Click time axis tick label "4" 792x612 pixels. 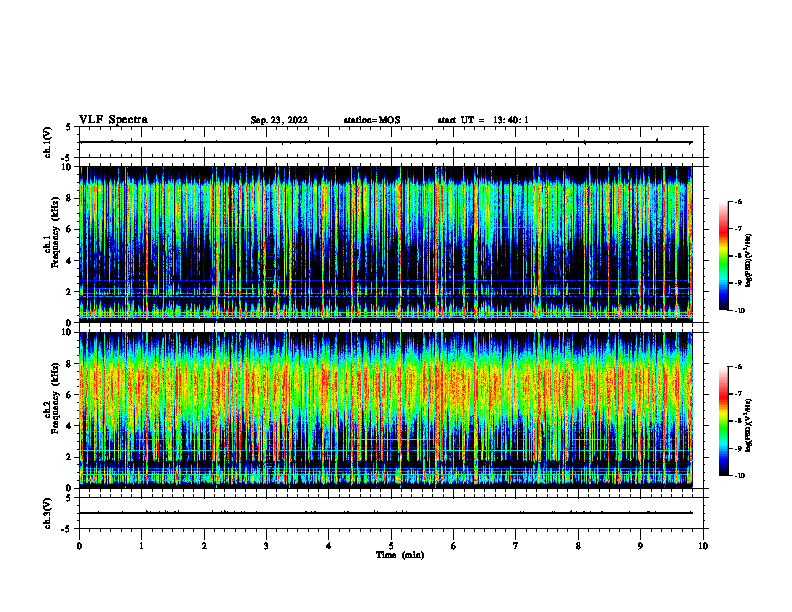pos(329,546)
